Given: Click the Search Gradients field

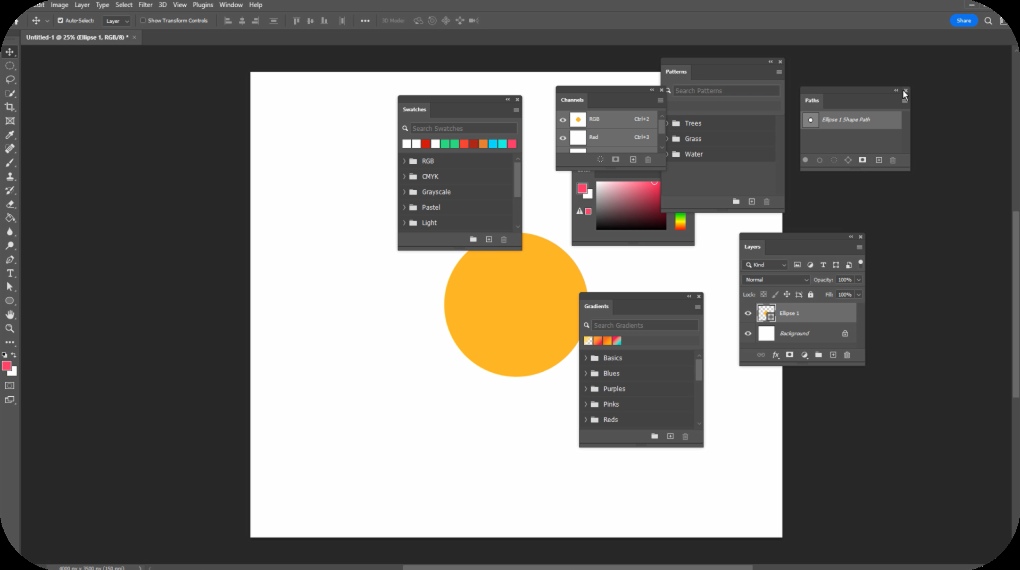Looking at the screenshot, I should pos(644,326).
